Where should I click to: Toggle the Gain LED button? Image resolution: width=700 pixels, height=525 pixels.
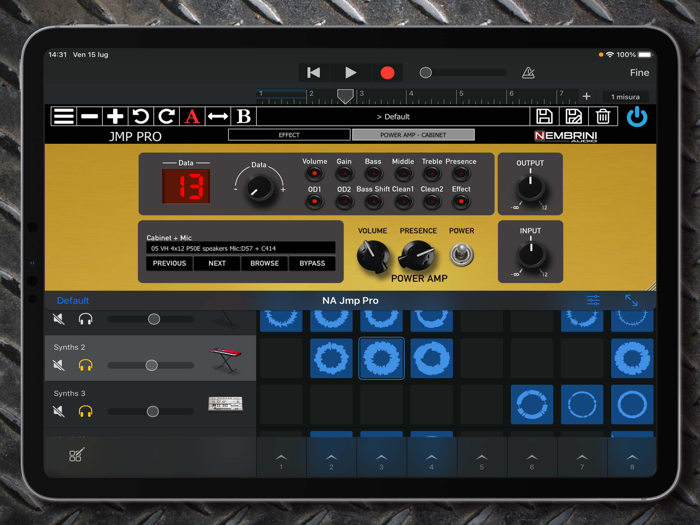coord(344,173)
